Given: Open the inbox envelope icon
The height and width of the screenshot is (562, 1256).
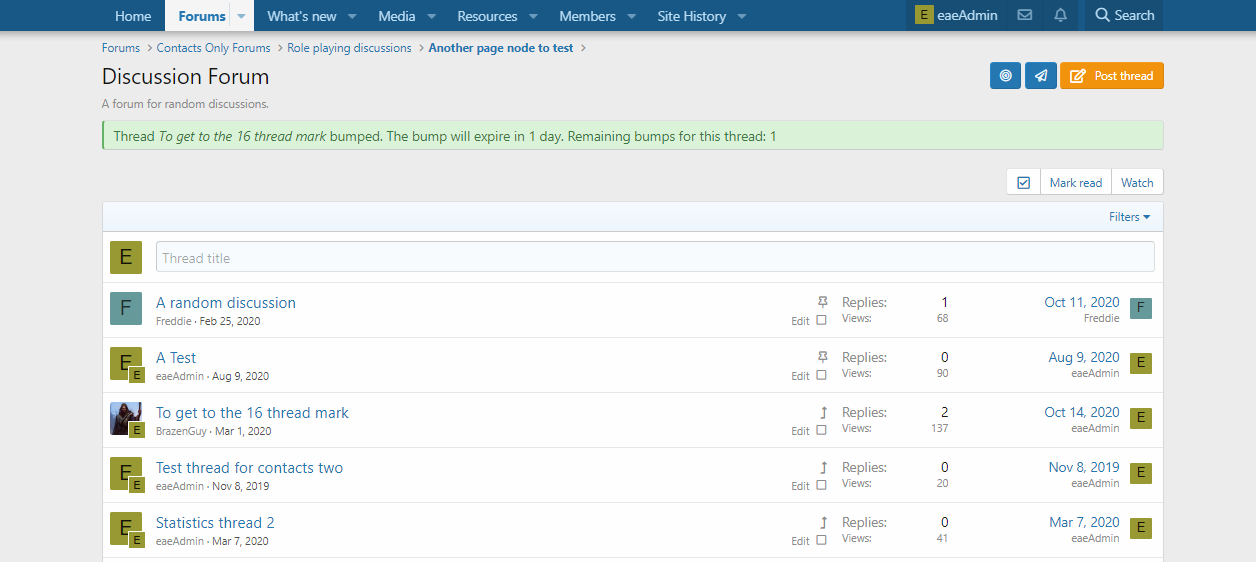Looking at the screenshot, I should [x=1024, y=15].
